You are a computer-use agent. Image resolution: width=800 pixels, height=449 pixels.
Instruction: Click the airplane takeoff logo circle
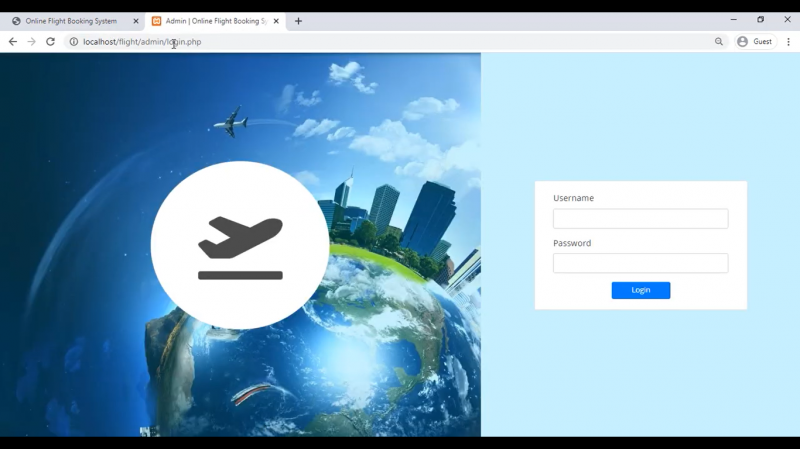coord(240,245)
